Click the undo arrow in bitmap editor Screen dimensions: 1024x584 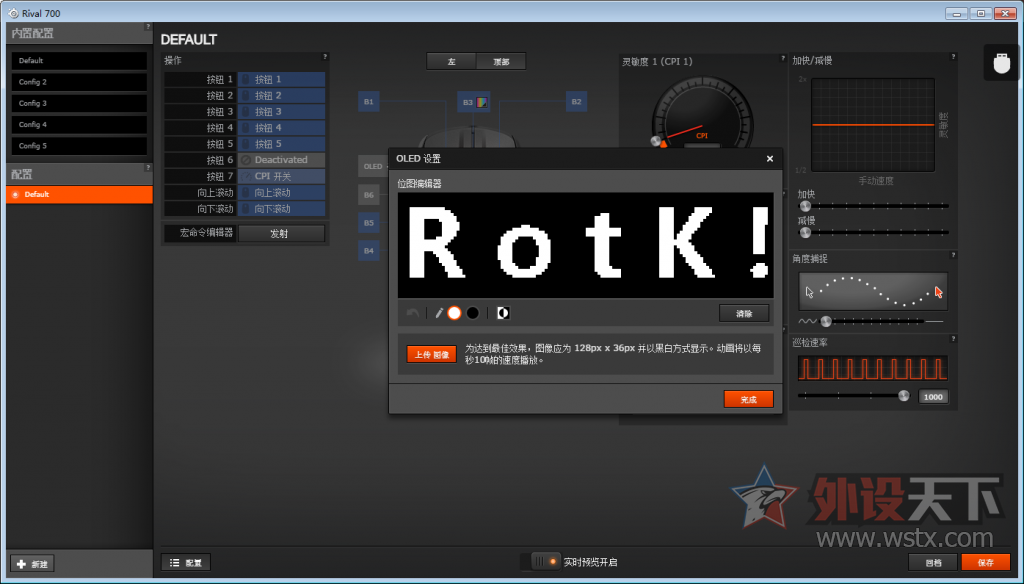tap(412, 312)
